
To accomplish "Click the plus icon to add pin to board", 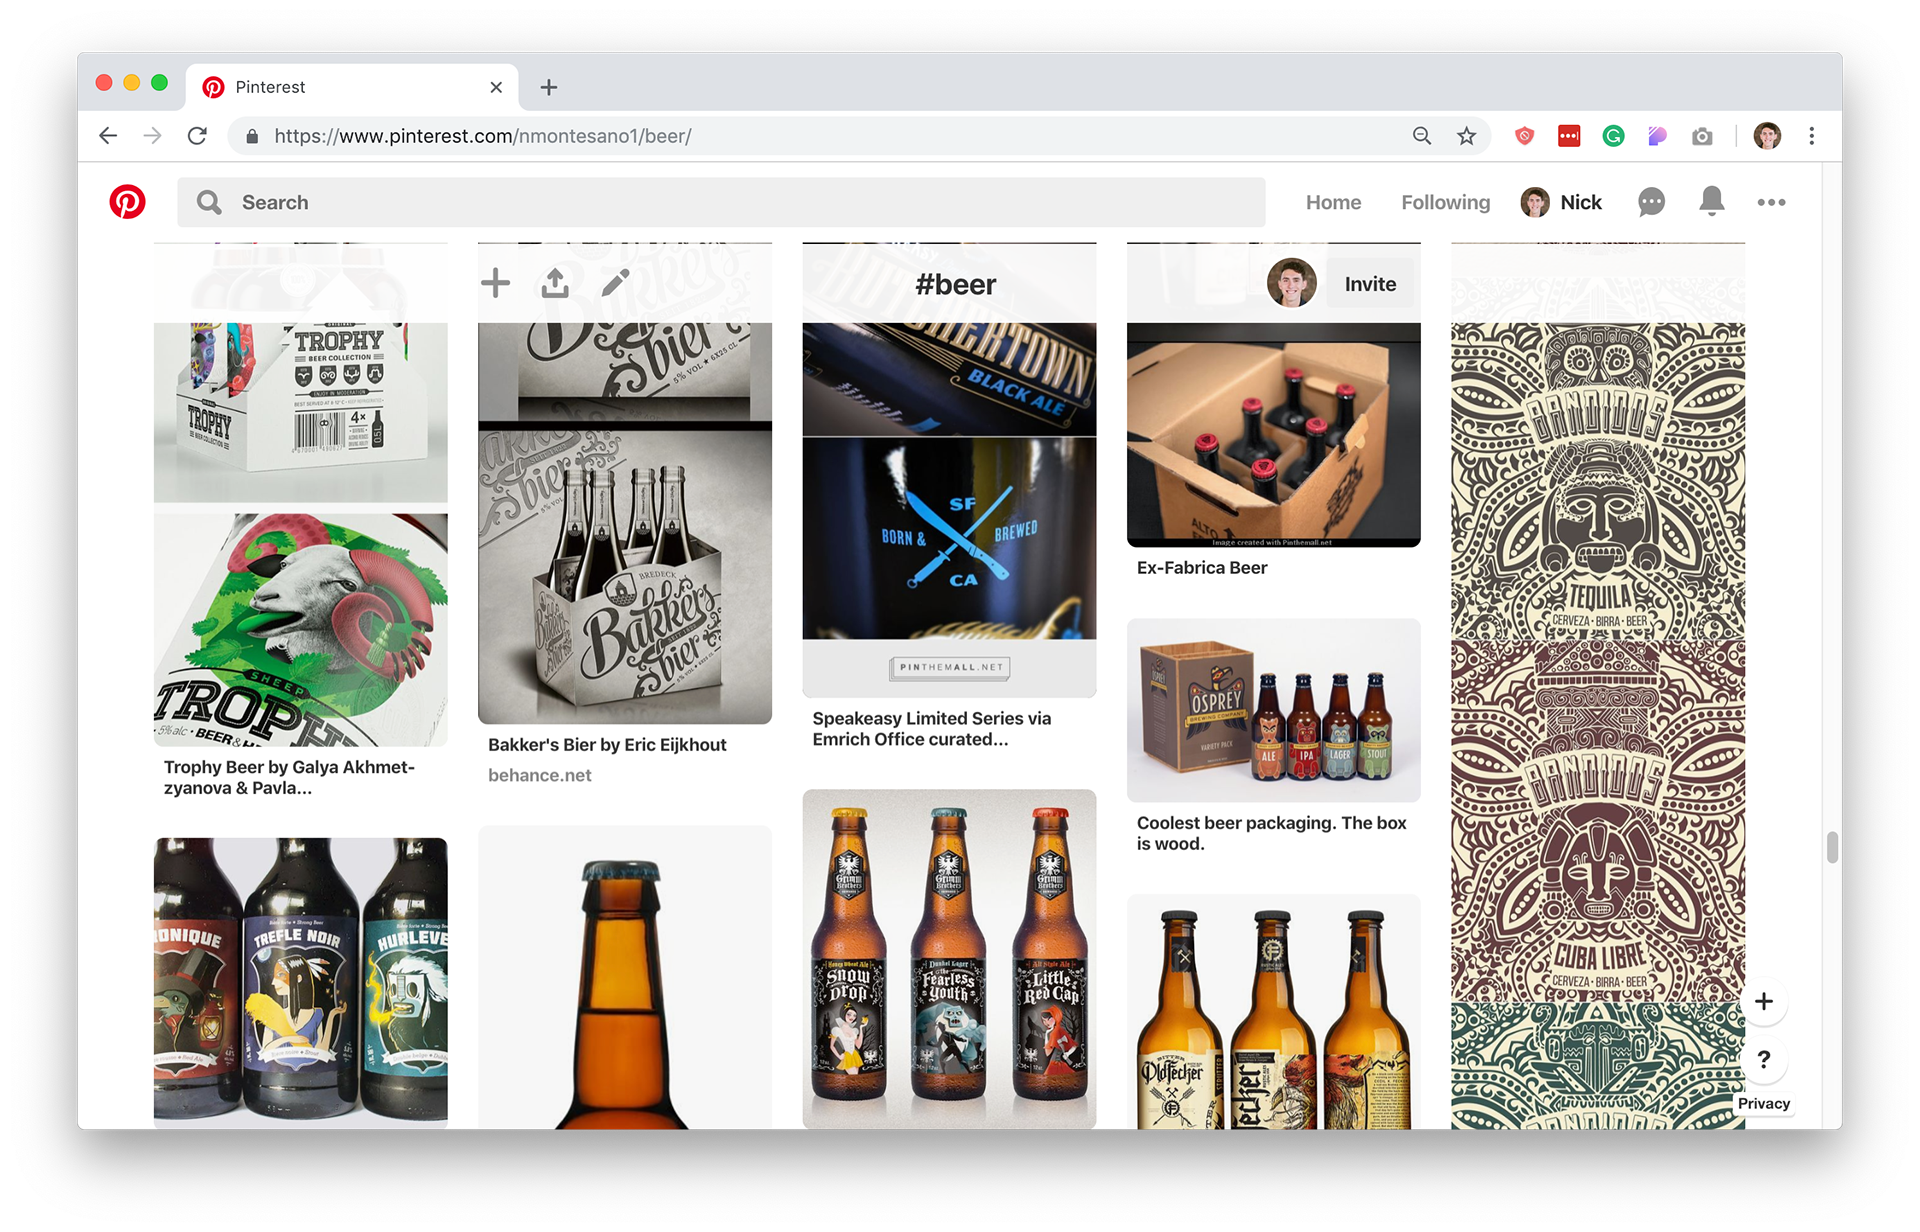I will click(x=495, y=283).
